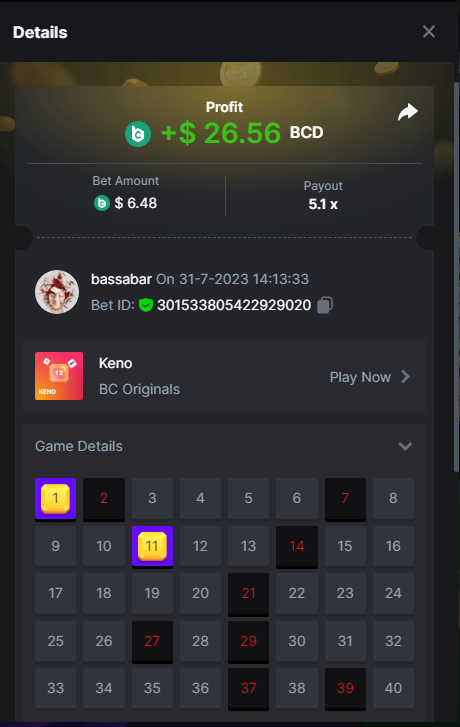Screen dimensions: 460x727
Task: Collapse the Game Details section
Action: 405,446
